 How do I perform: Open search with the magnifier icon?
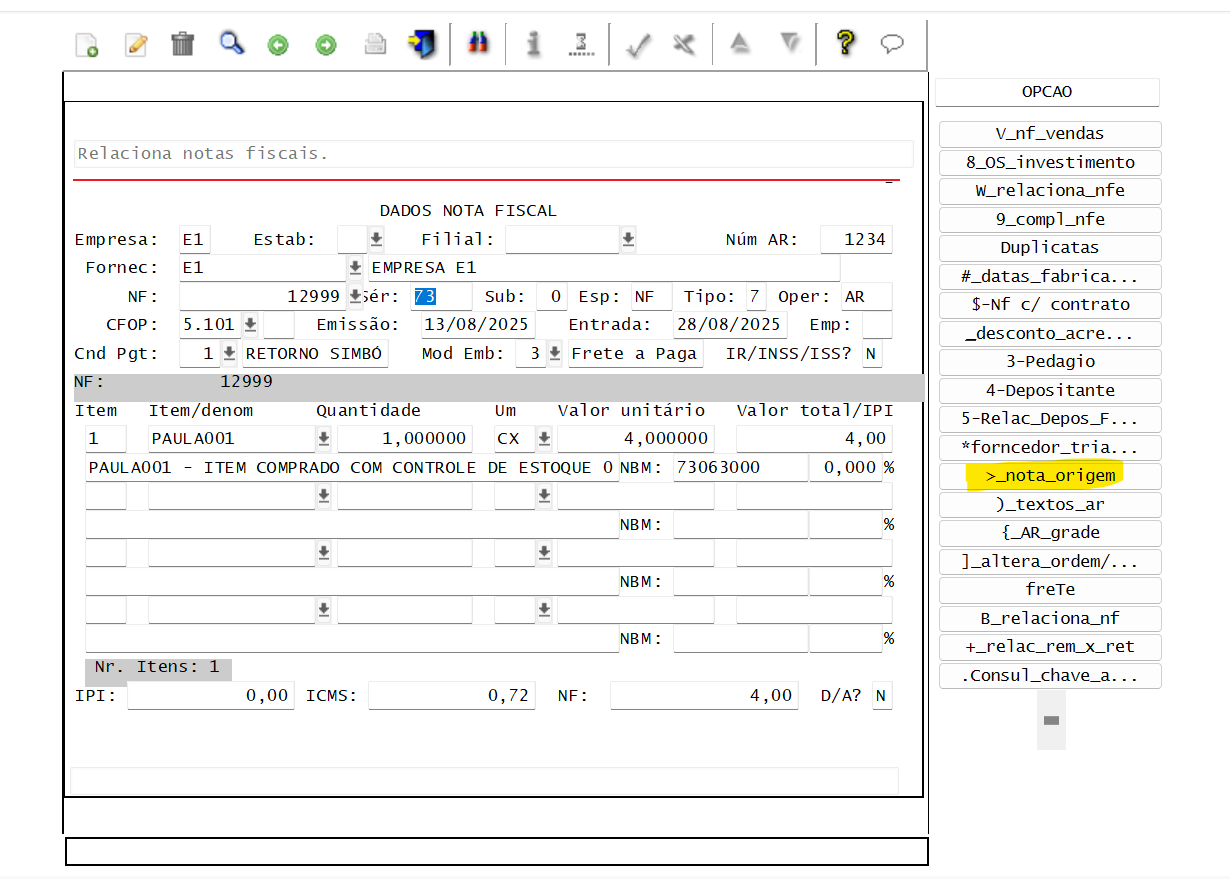[231, 44]
